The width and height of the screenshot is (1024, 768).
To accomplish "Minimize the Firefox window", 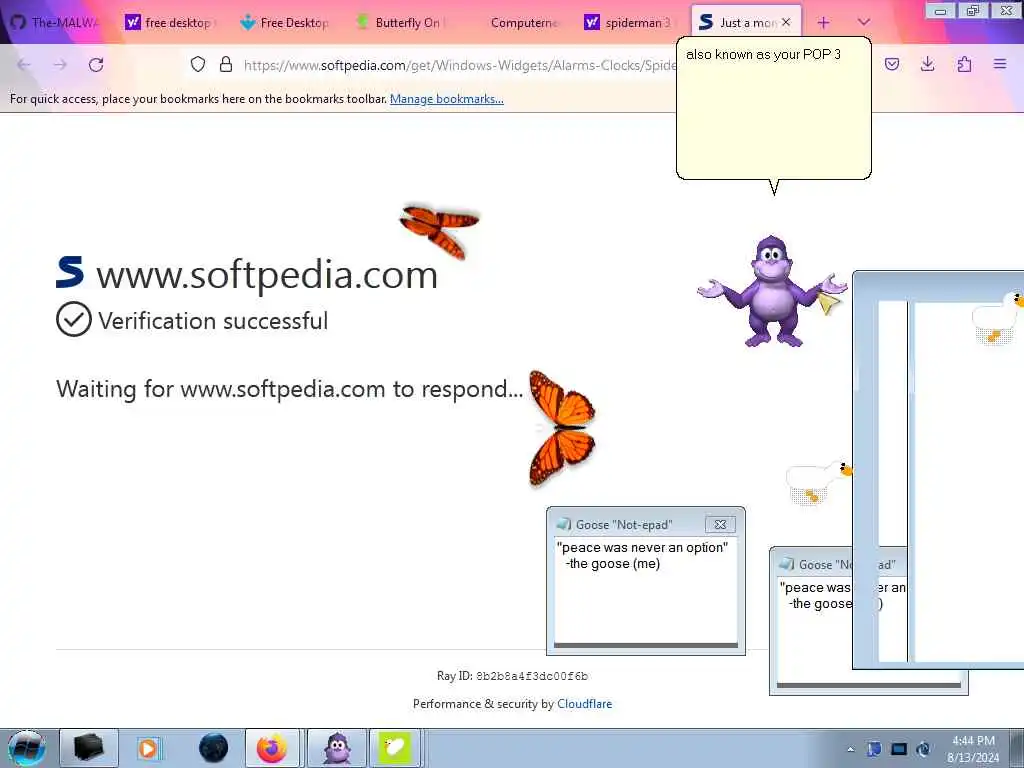I will point(940,10).
